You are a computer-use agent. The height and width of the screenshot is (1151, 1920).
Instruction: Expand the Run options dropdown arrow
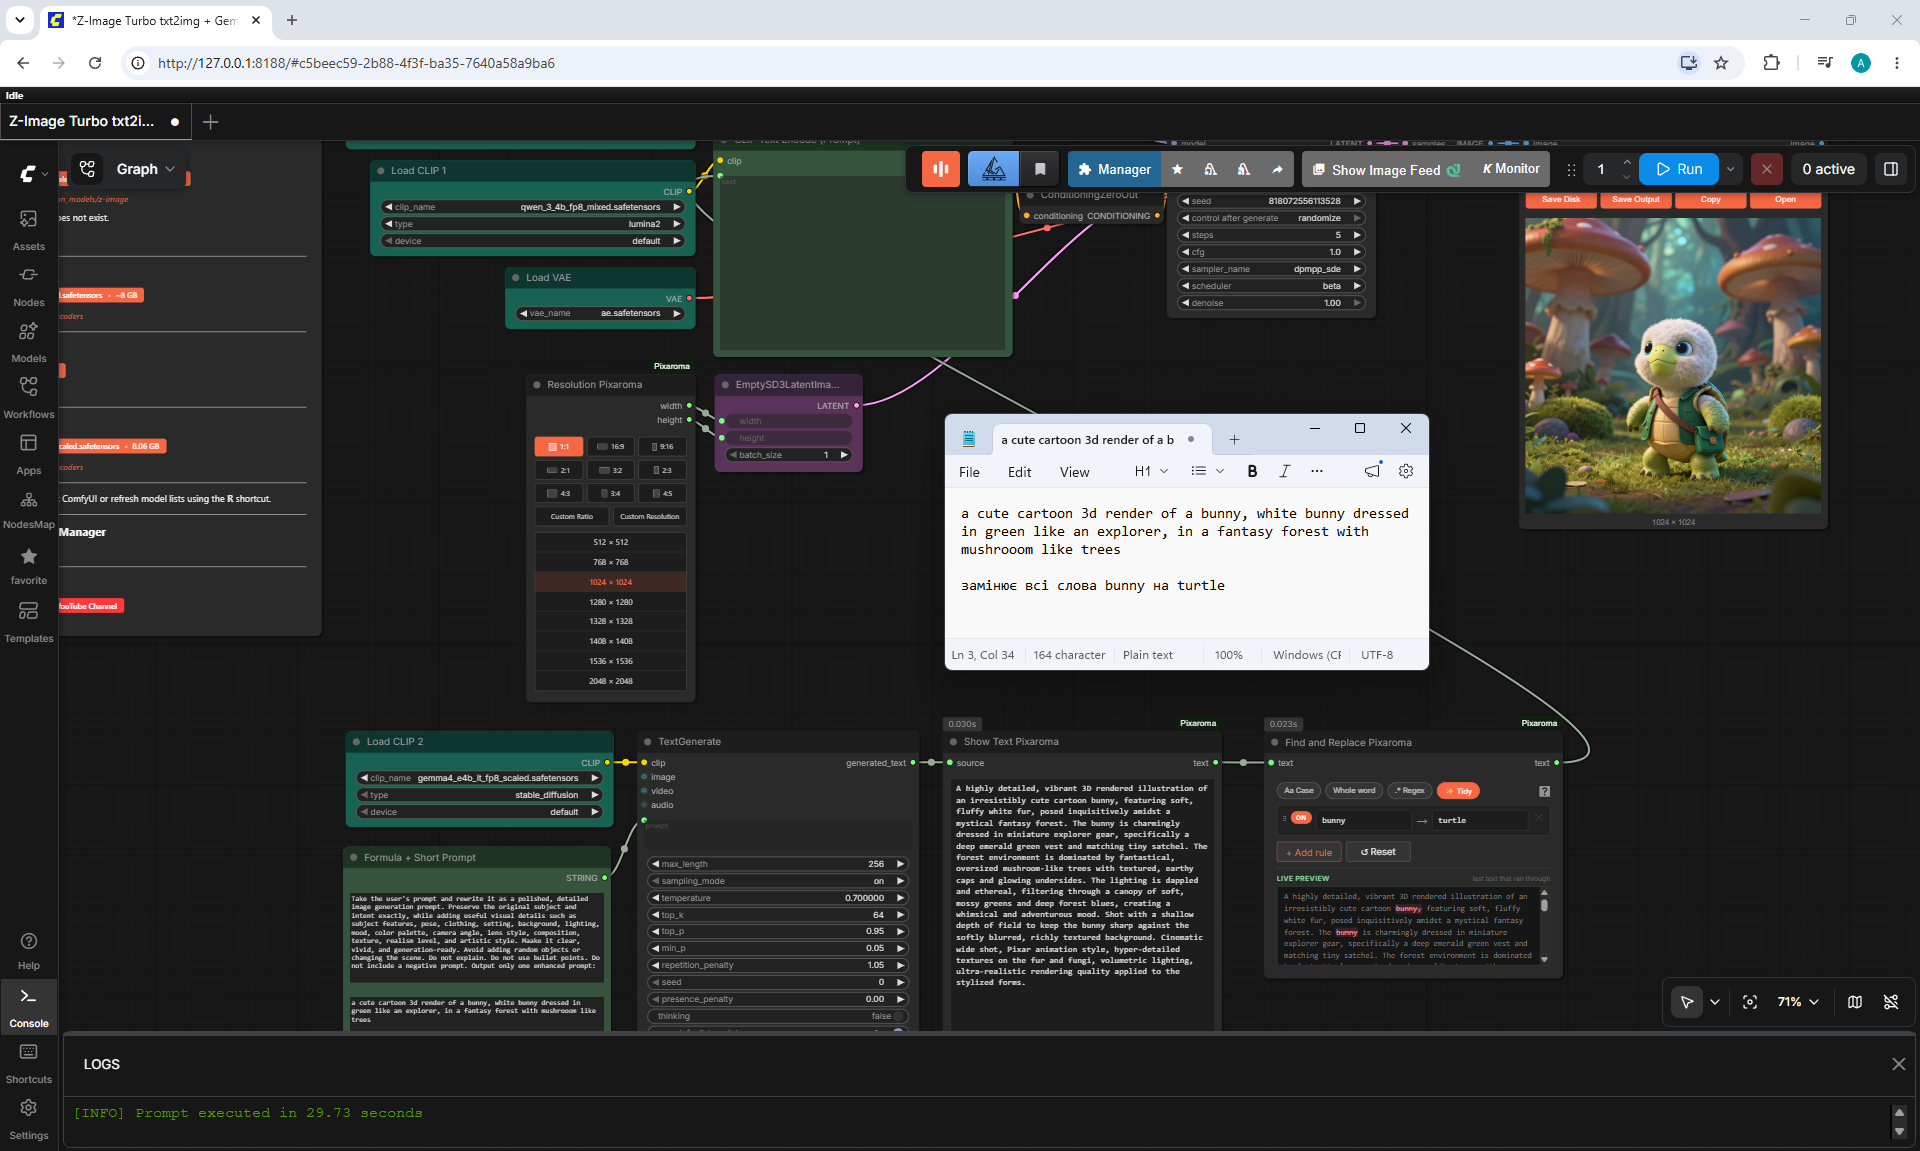tap(1731, 169)
